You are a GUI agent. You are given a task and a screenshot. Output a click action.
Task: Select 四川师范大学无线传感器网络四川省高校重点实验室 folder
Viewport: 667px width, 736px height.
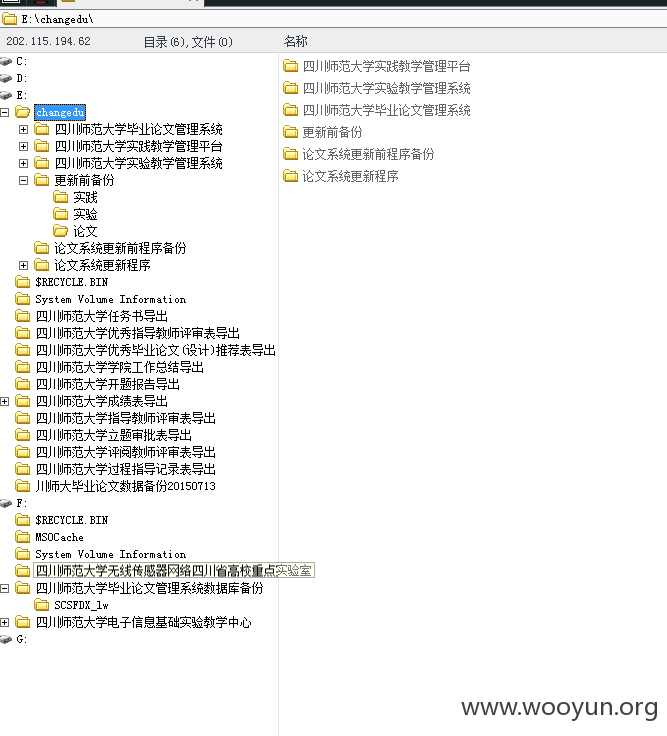[174, 571]
